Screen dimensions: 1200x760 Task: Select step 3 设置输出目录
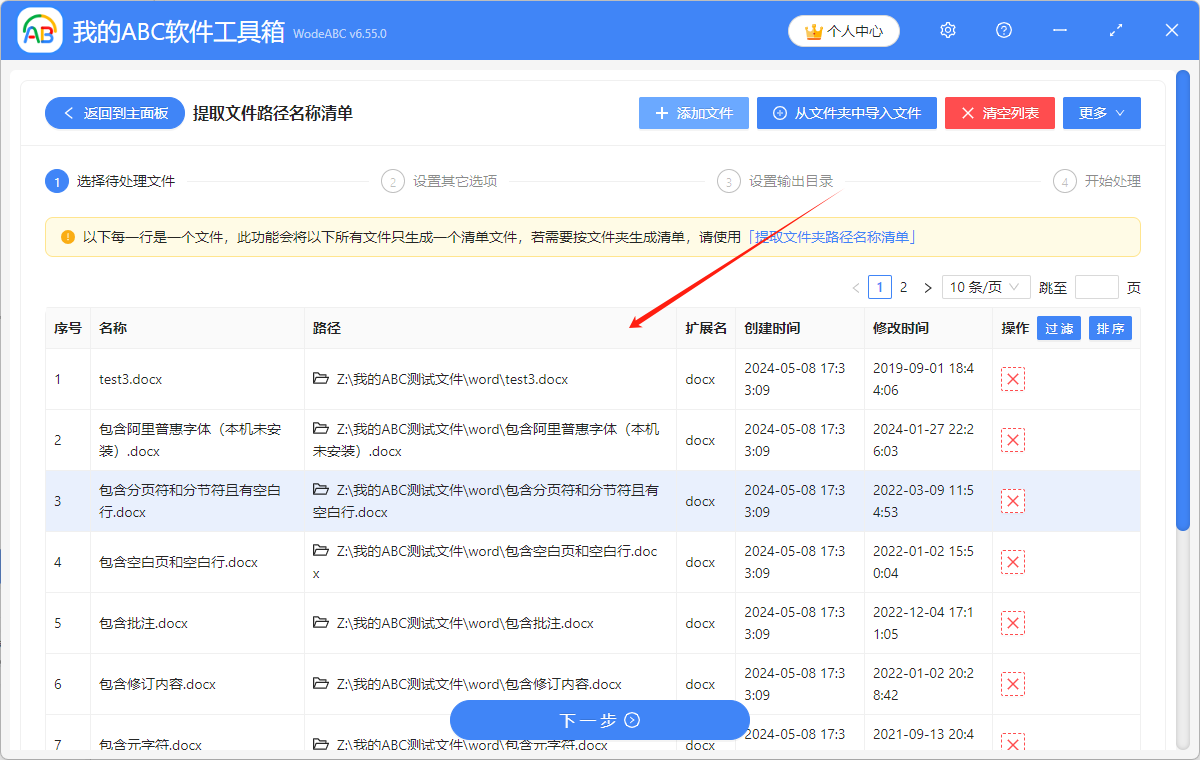(779, 181)
